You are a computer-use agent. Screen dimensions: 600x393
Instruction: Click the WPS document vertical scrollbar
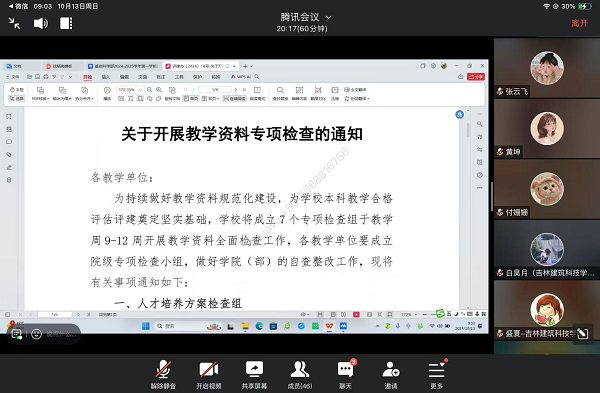pos(468,130)
